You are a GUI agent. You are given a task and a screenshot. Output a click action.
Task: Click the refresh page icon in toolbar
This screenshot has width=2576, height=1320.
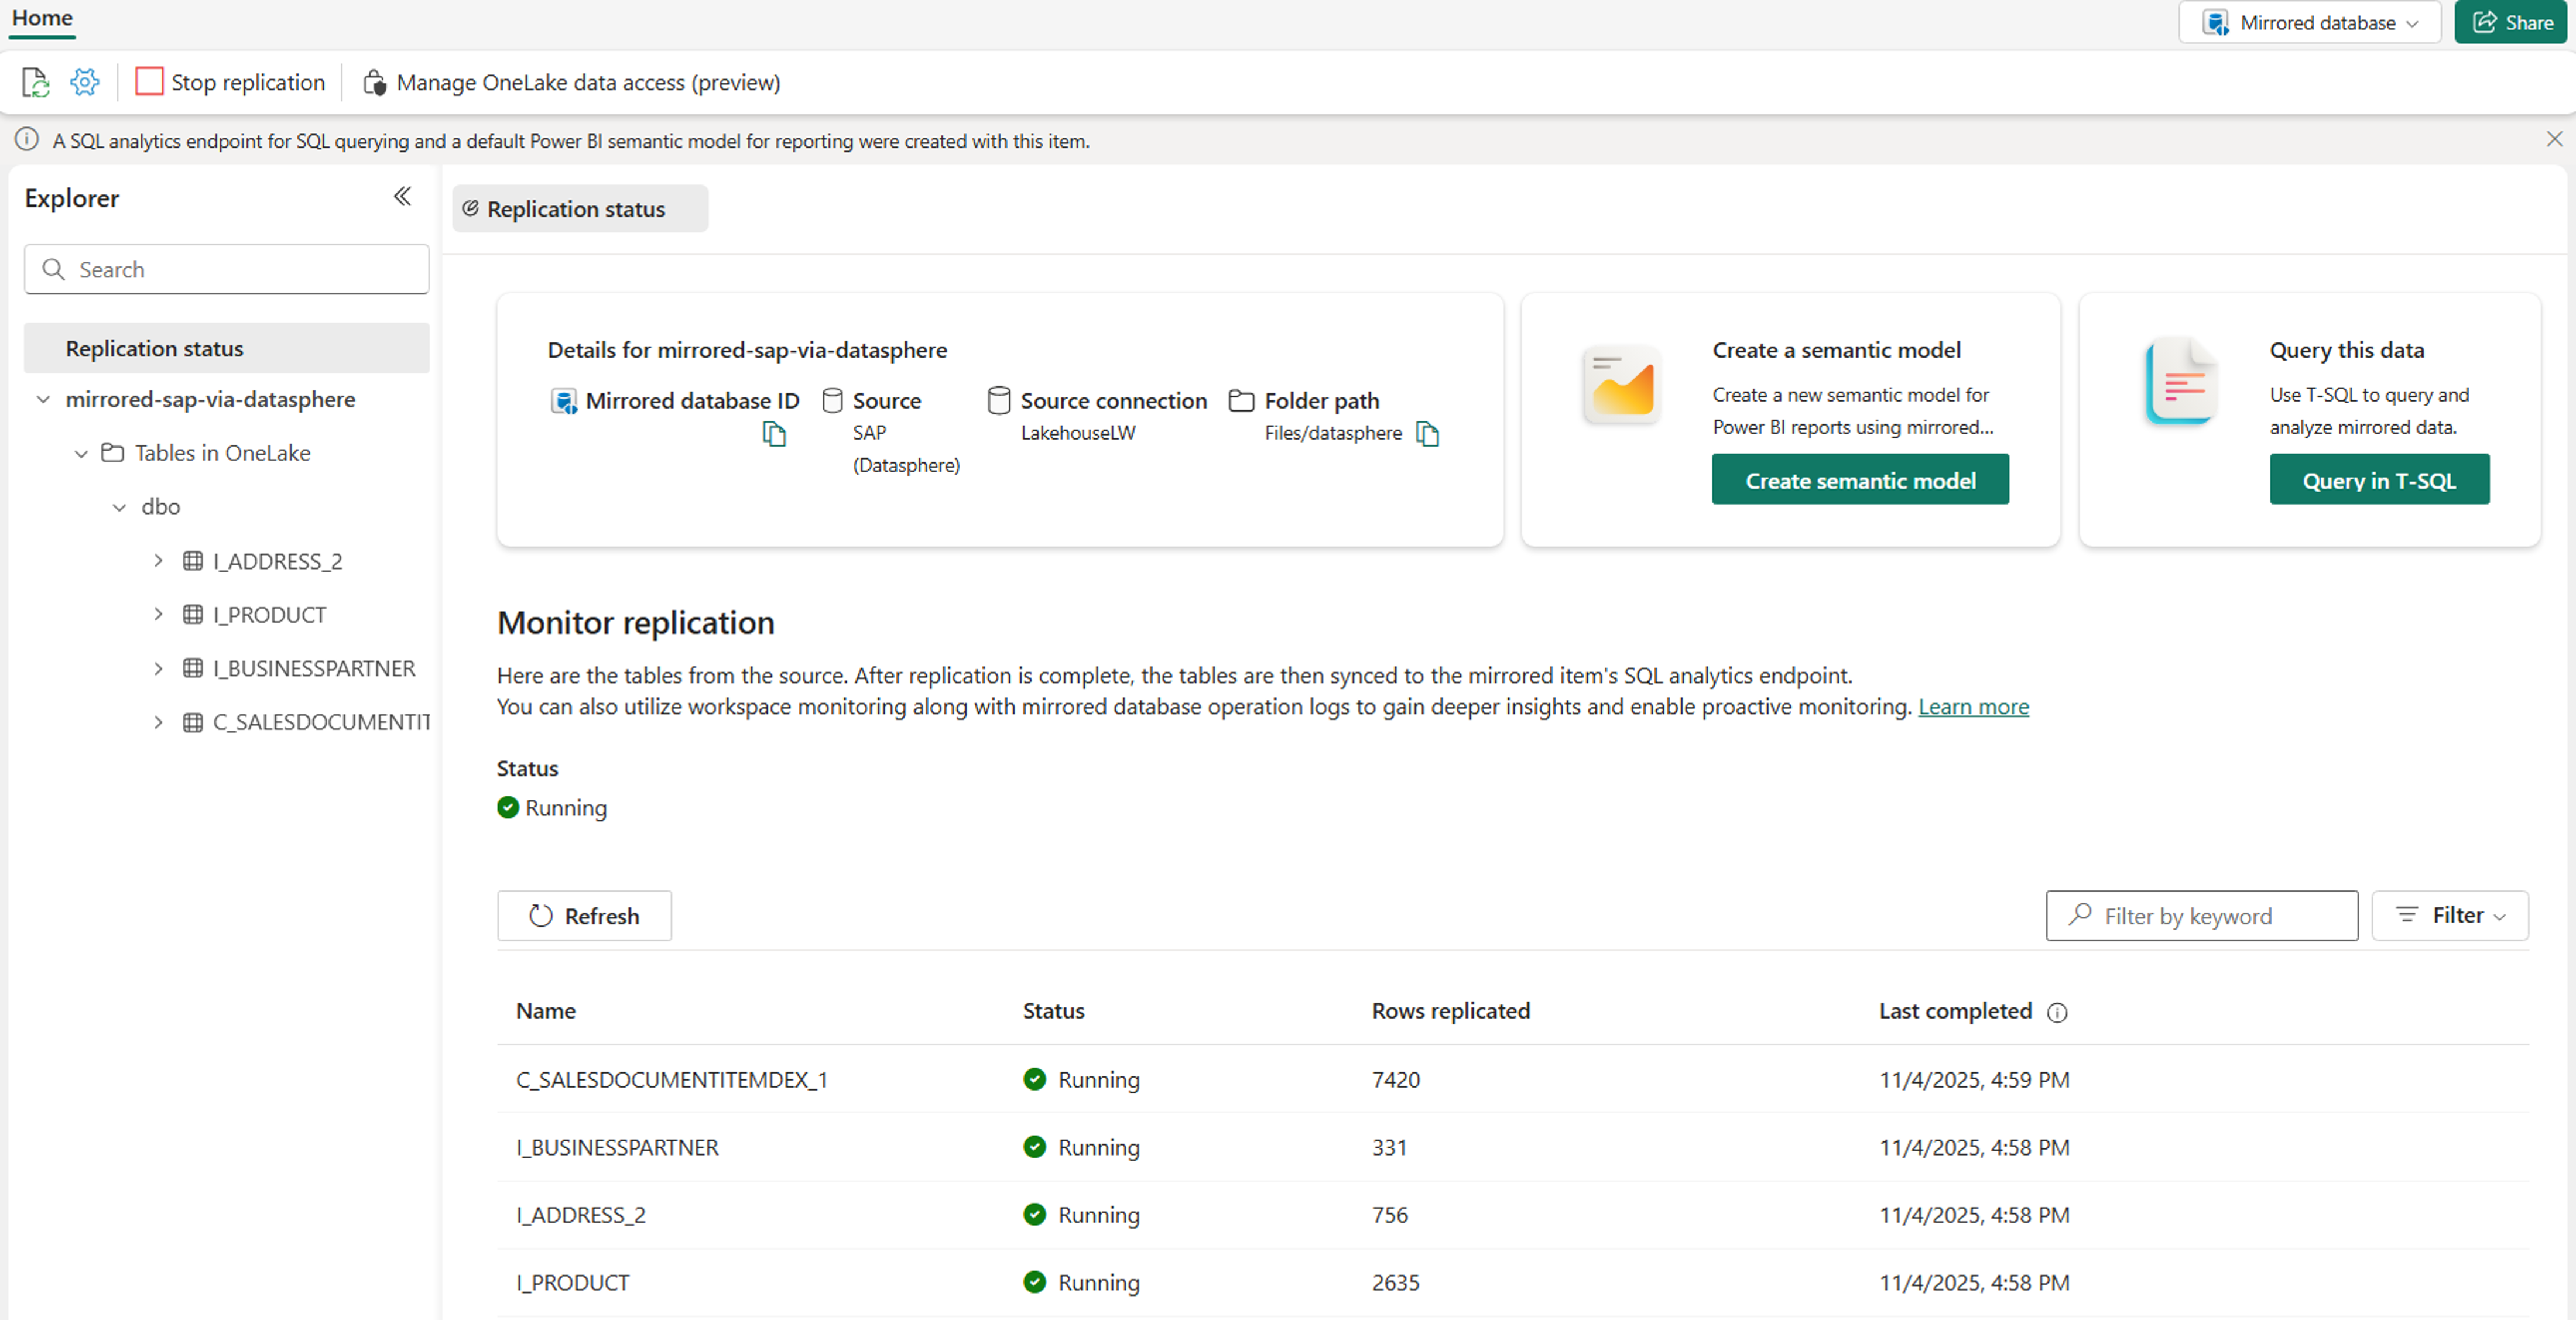(35, 82)
